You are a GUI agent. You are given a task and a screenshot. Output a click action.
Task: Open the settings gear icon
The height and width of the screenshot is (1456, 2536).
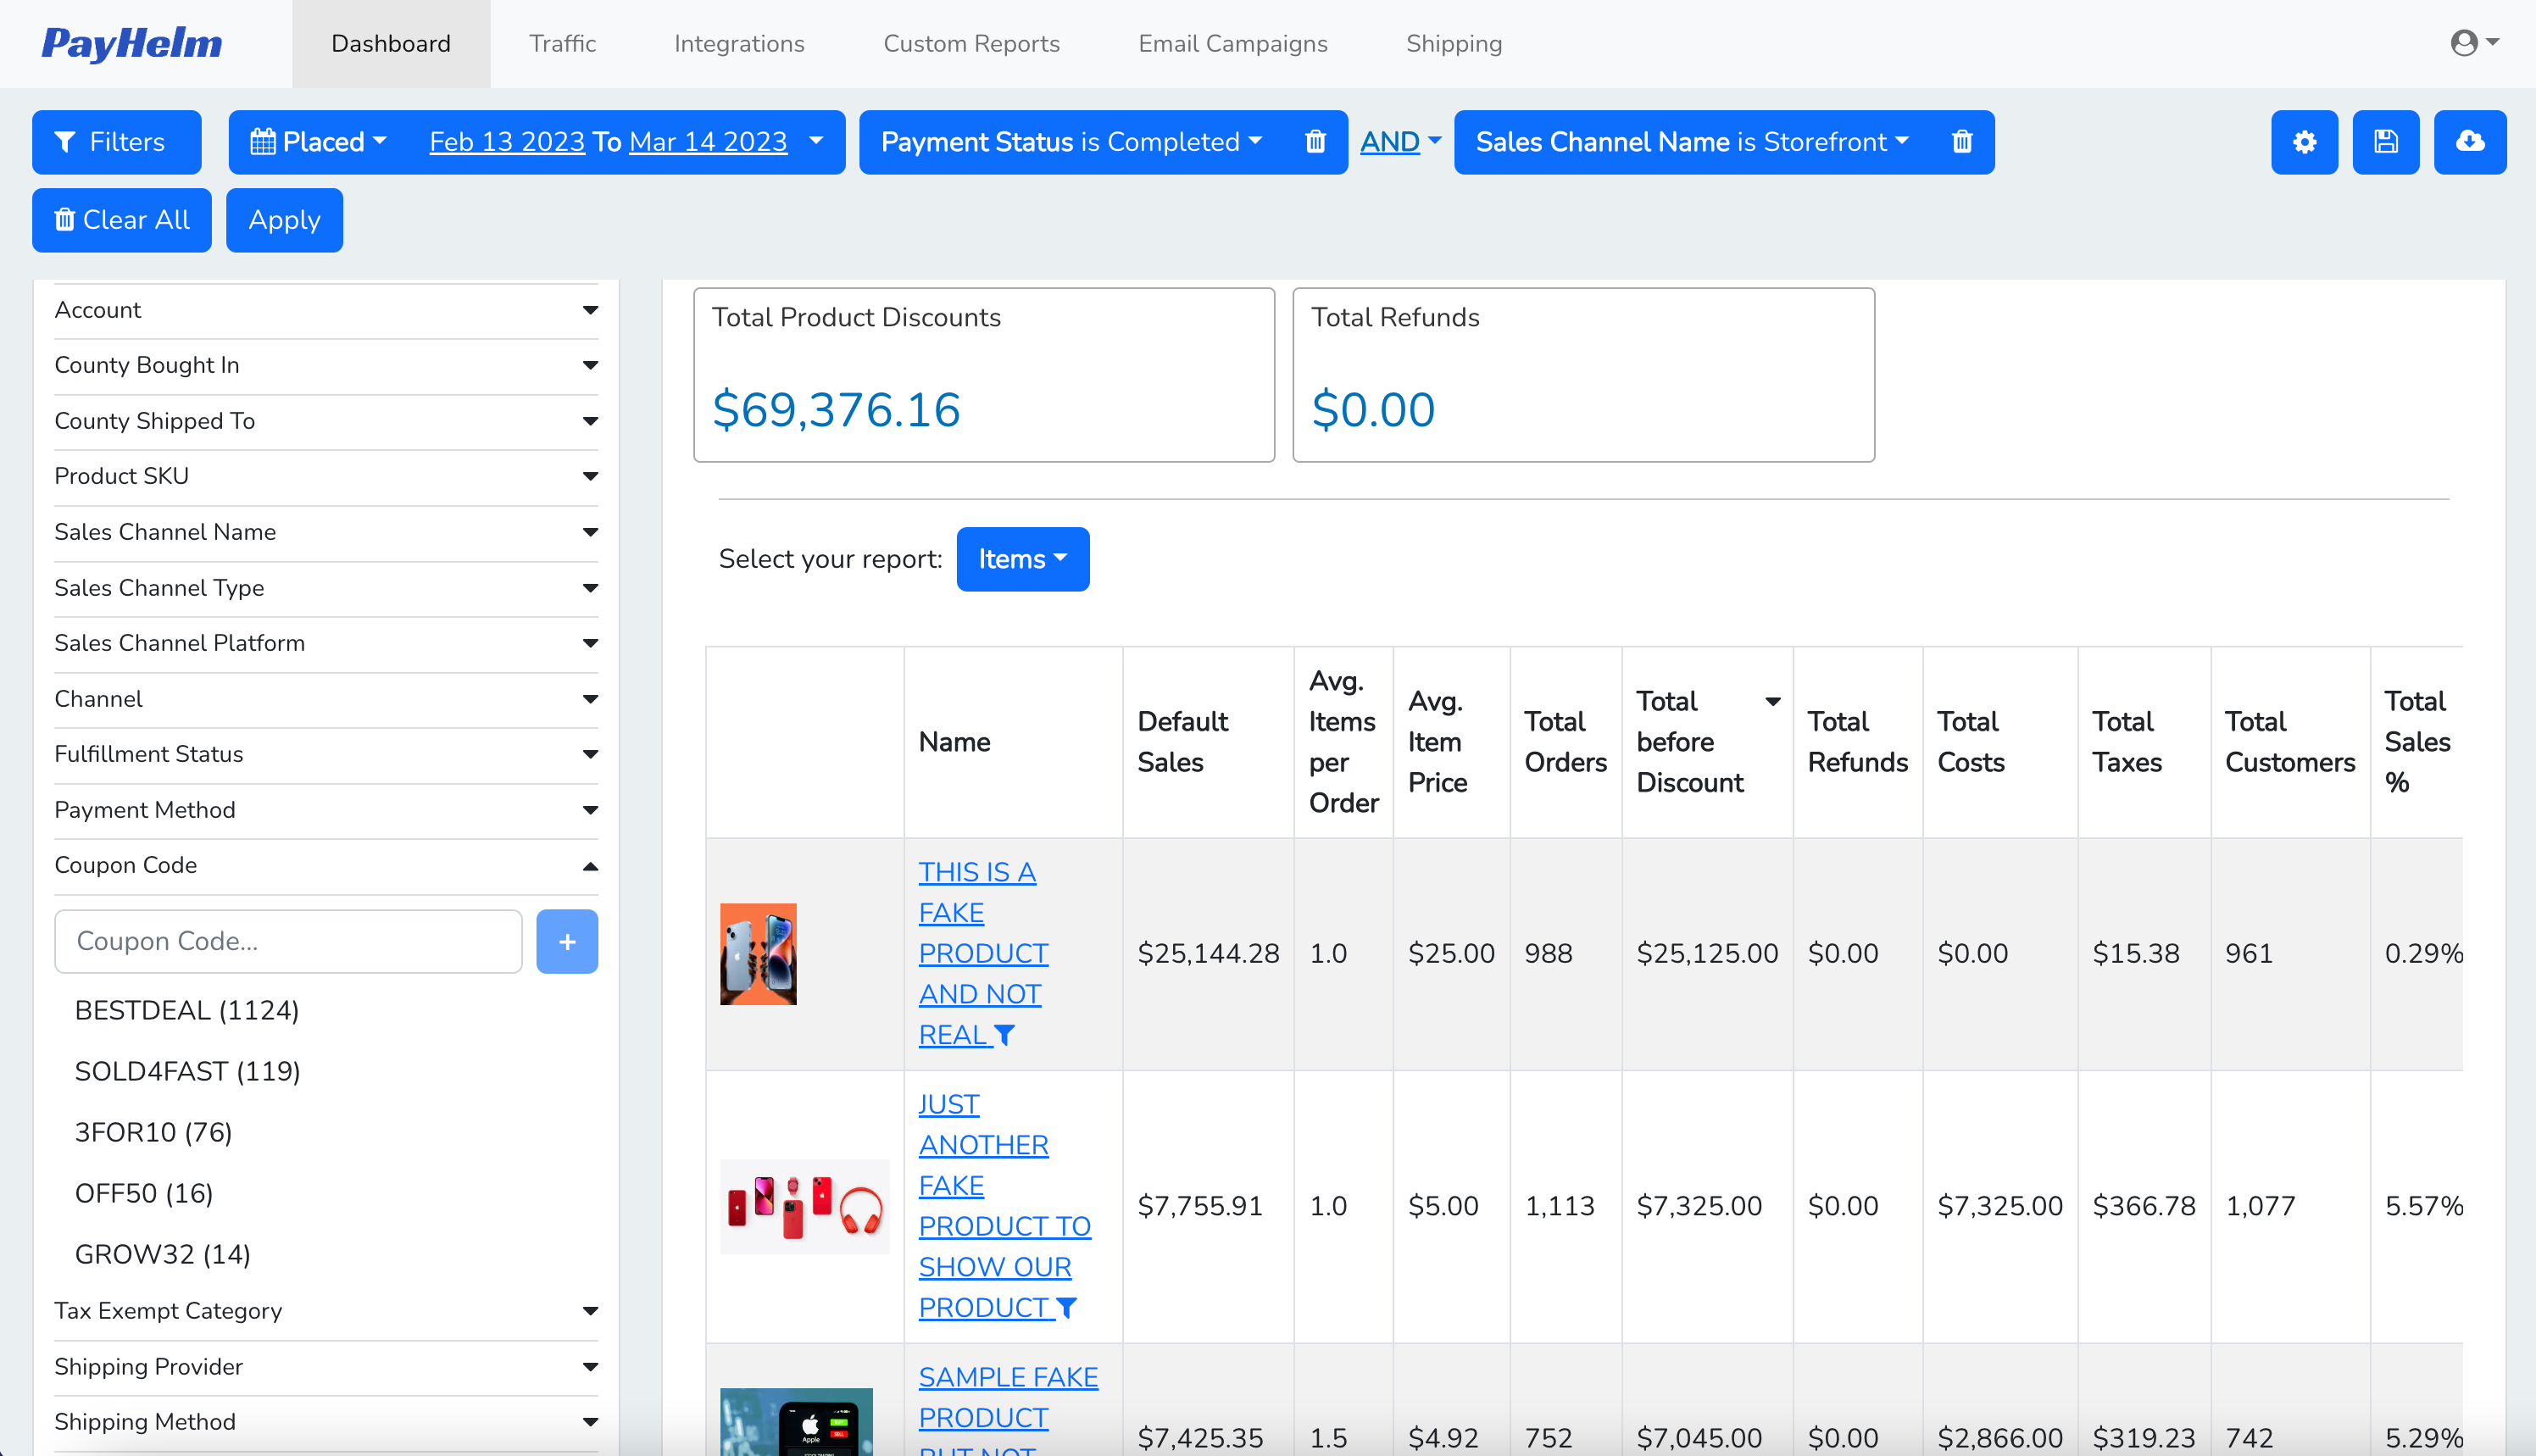point(2303,142)
